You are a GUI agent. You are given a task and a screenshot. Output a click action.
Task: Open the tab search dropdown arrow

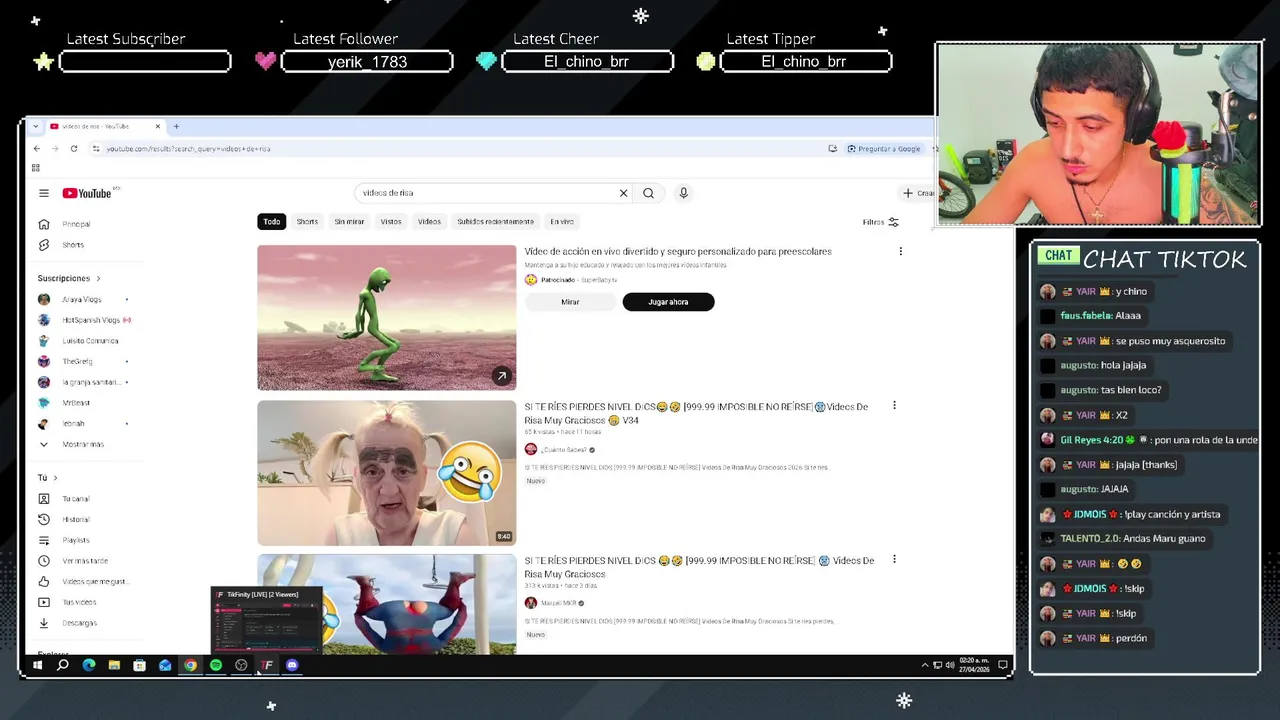[36, 126]
